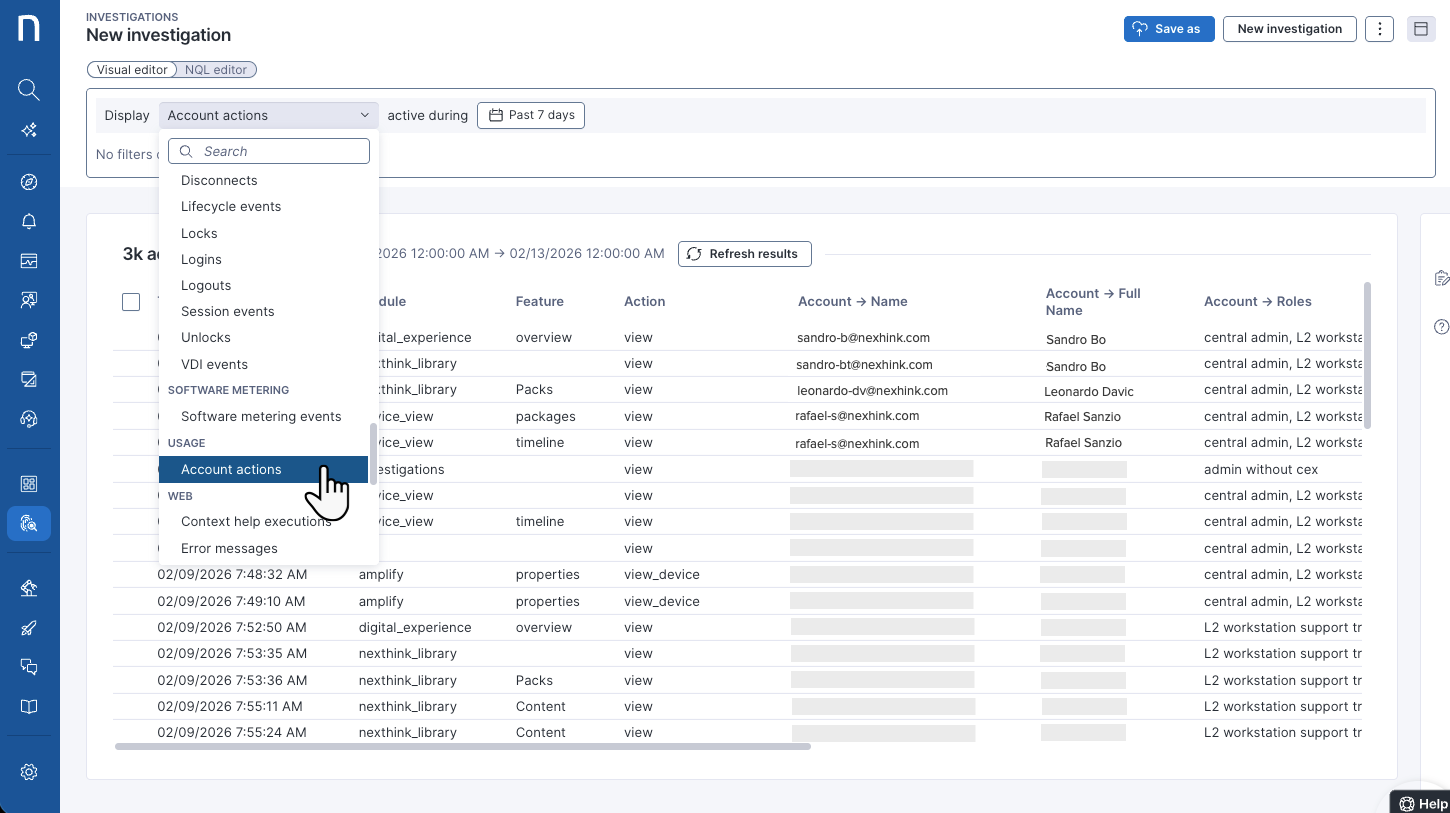
Task: Open the settings gear in sidebar
Action: click(x=29, y=772)
